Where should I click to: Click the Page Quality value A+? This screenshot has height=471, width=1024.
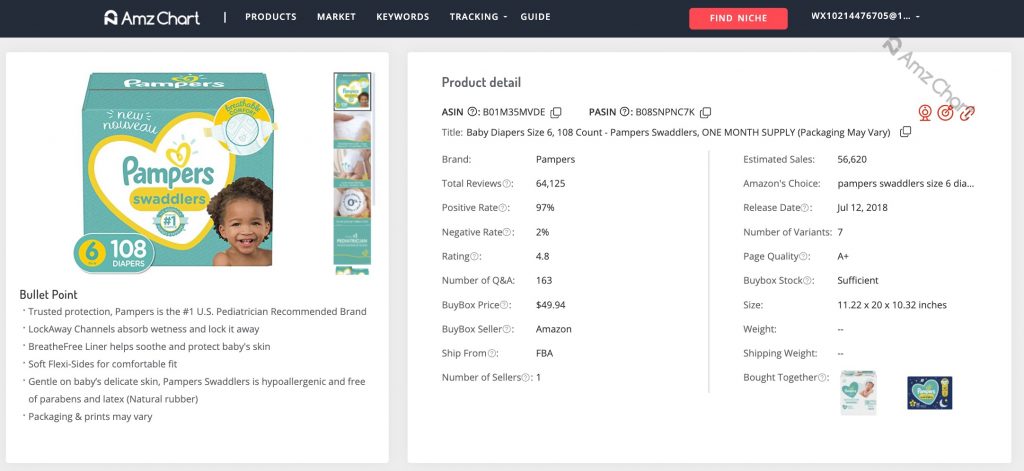tap(843, 257)
